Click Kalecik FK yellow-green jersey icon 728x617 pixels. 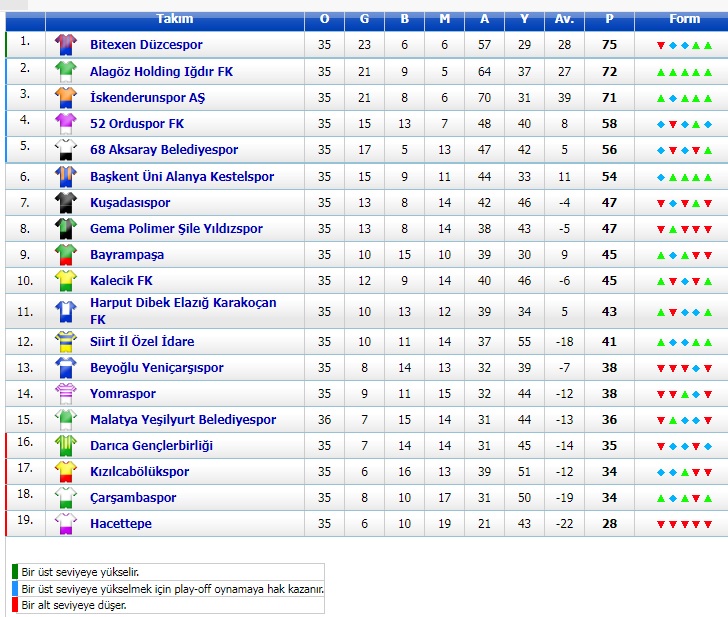pyautogui.click(x=65, y=280)
